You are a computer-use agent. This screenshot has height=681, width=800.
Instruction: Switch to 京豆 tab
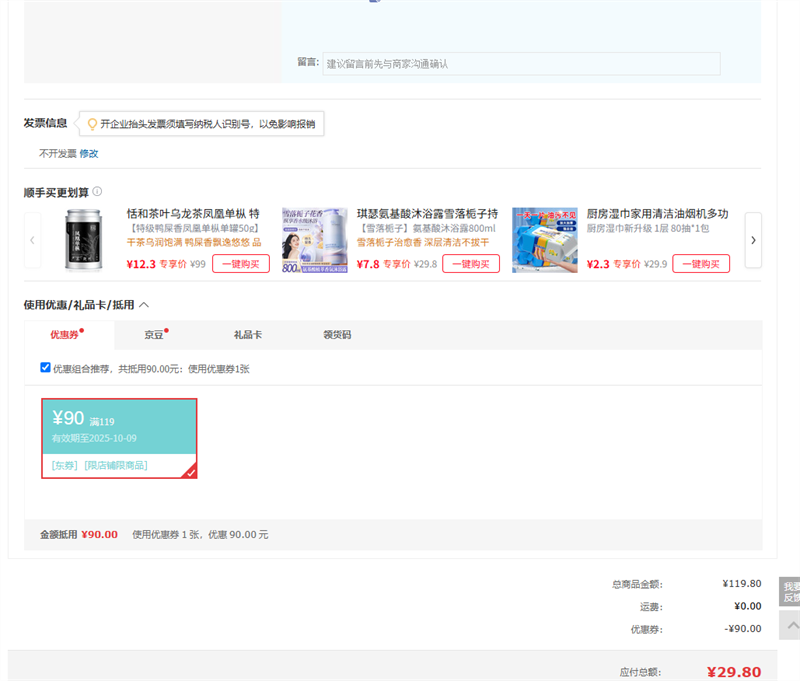point(154,335)
